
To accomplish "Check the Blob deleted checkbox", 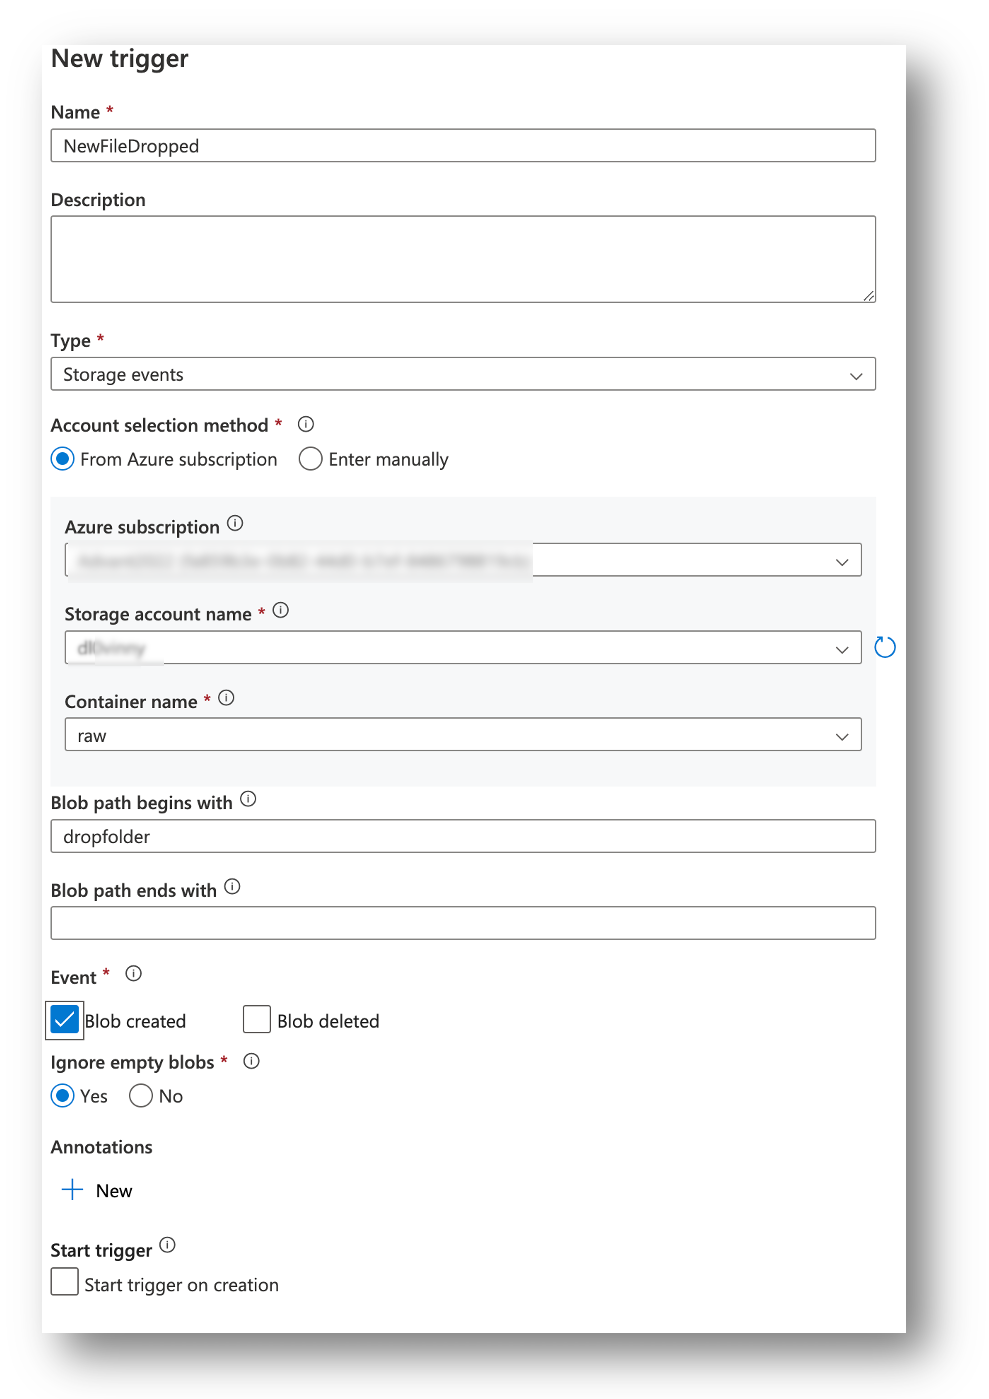I will (x=256, y=1019).
